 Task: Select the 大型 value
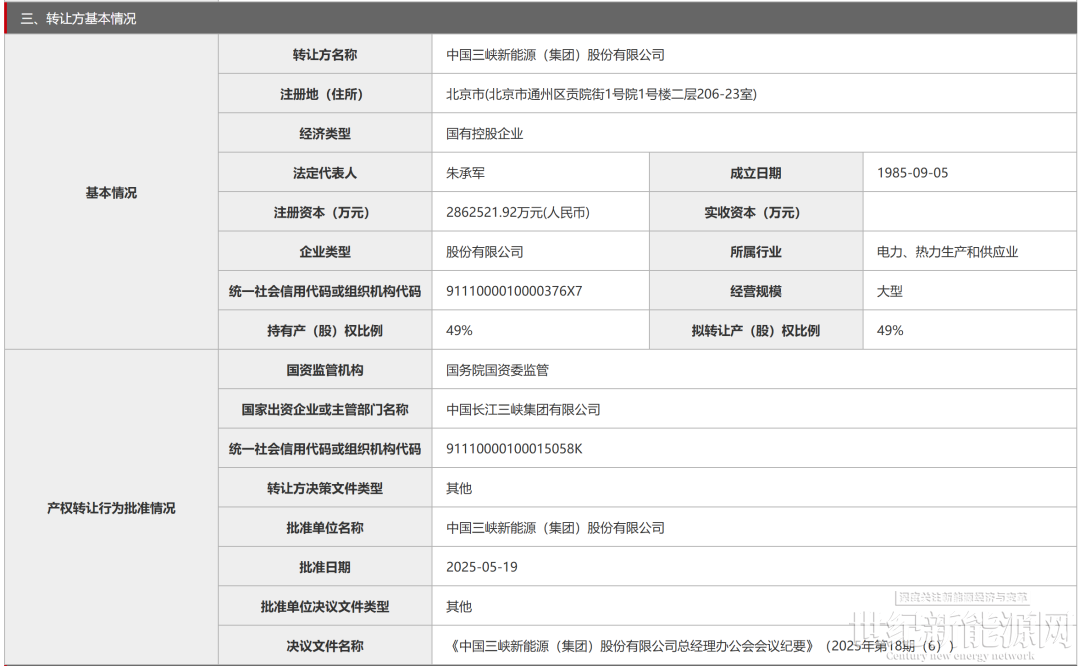889,291
